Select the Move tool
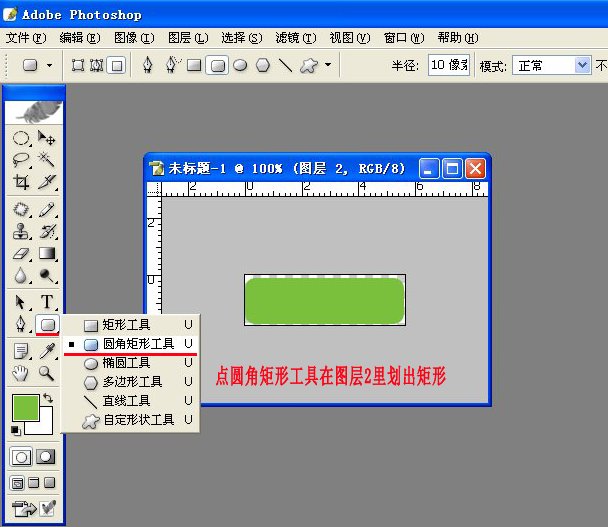This screenshot has width=608, height=527. coord(47,138)
